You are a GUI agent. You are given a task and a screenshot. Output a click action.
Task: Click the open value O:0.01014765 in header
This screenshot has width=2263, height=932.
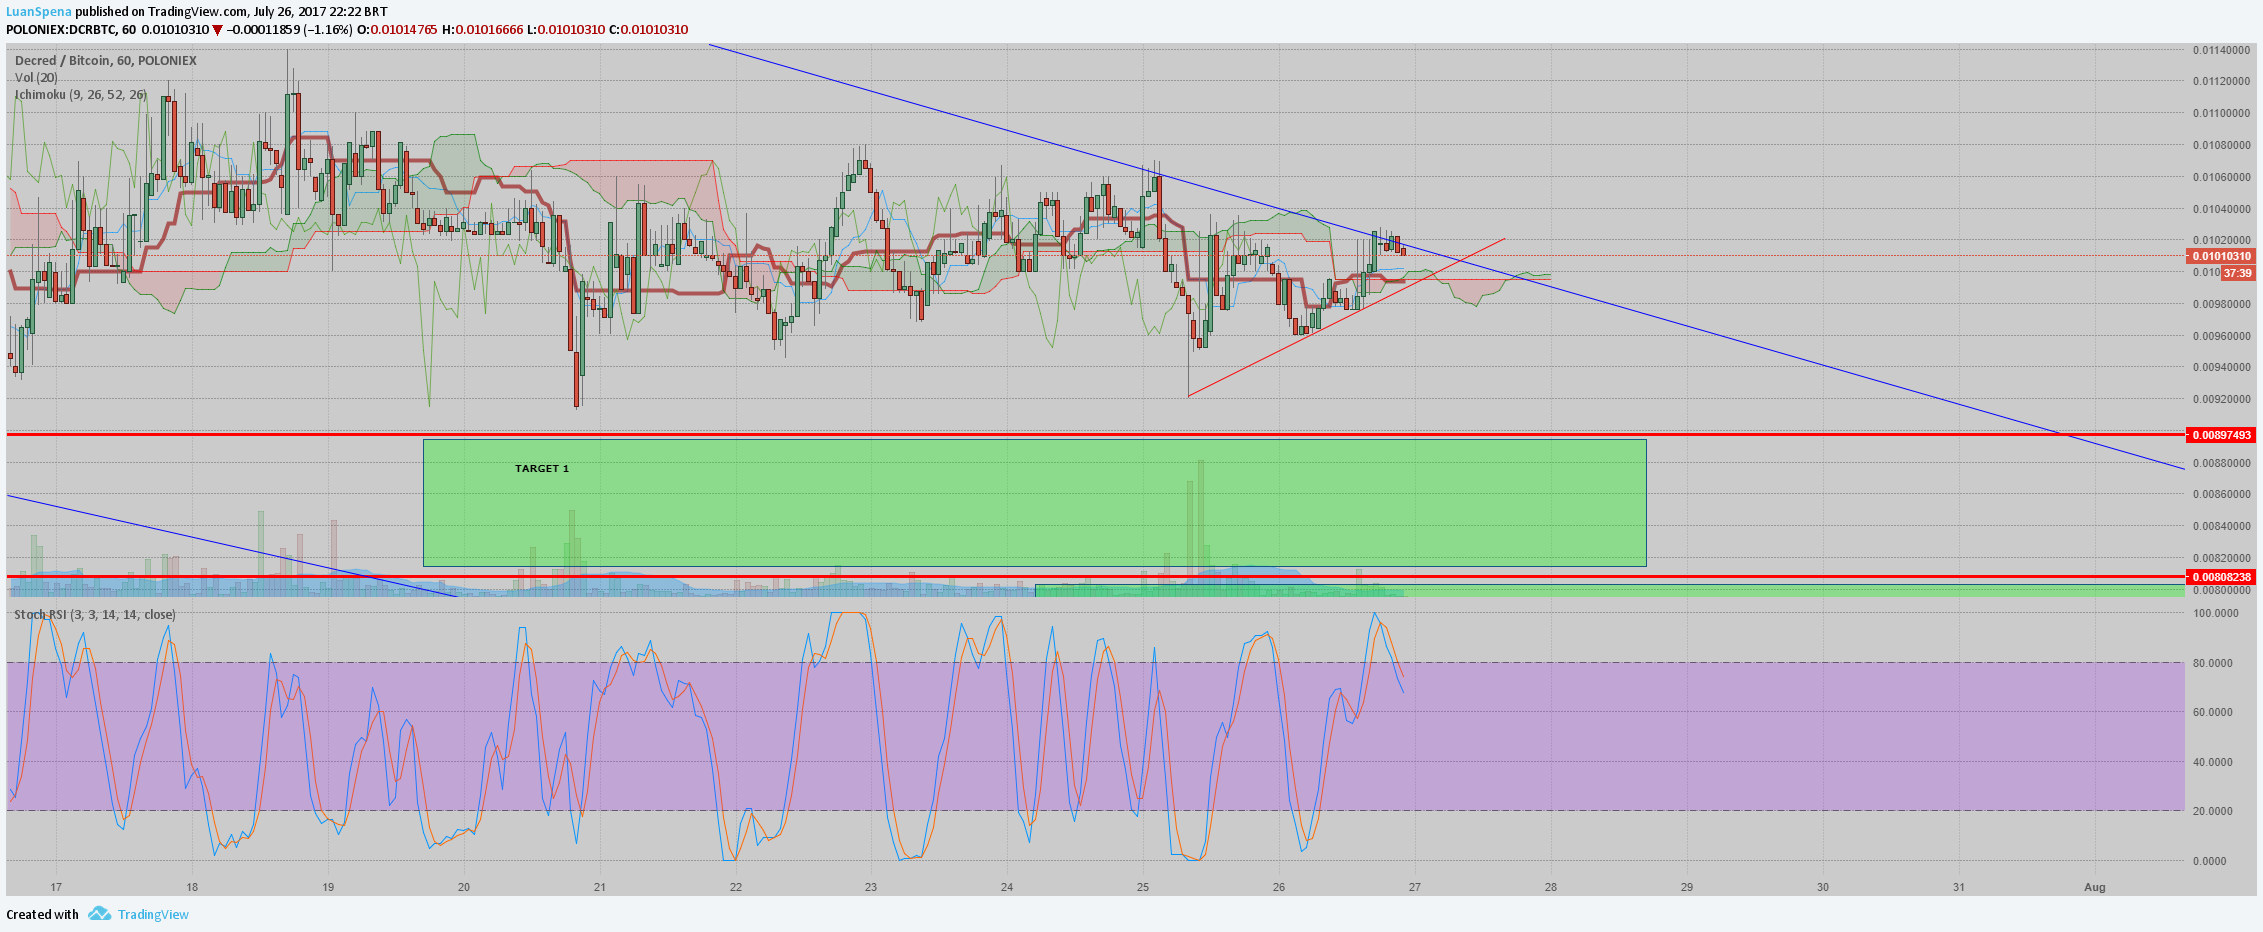(x=397, y=30)
